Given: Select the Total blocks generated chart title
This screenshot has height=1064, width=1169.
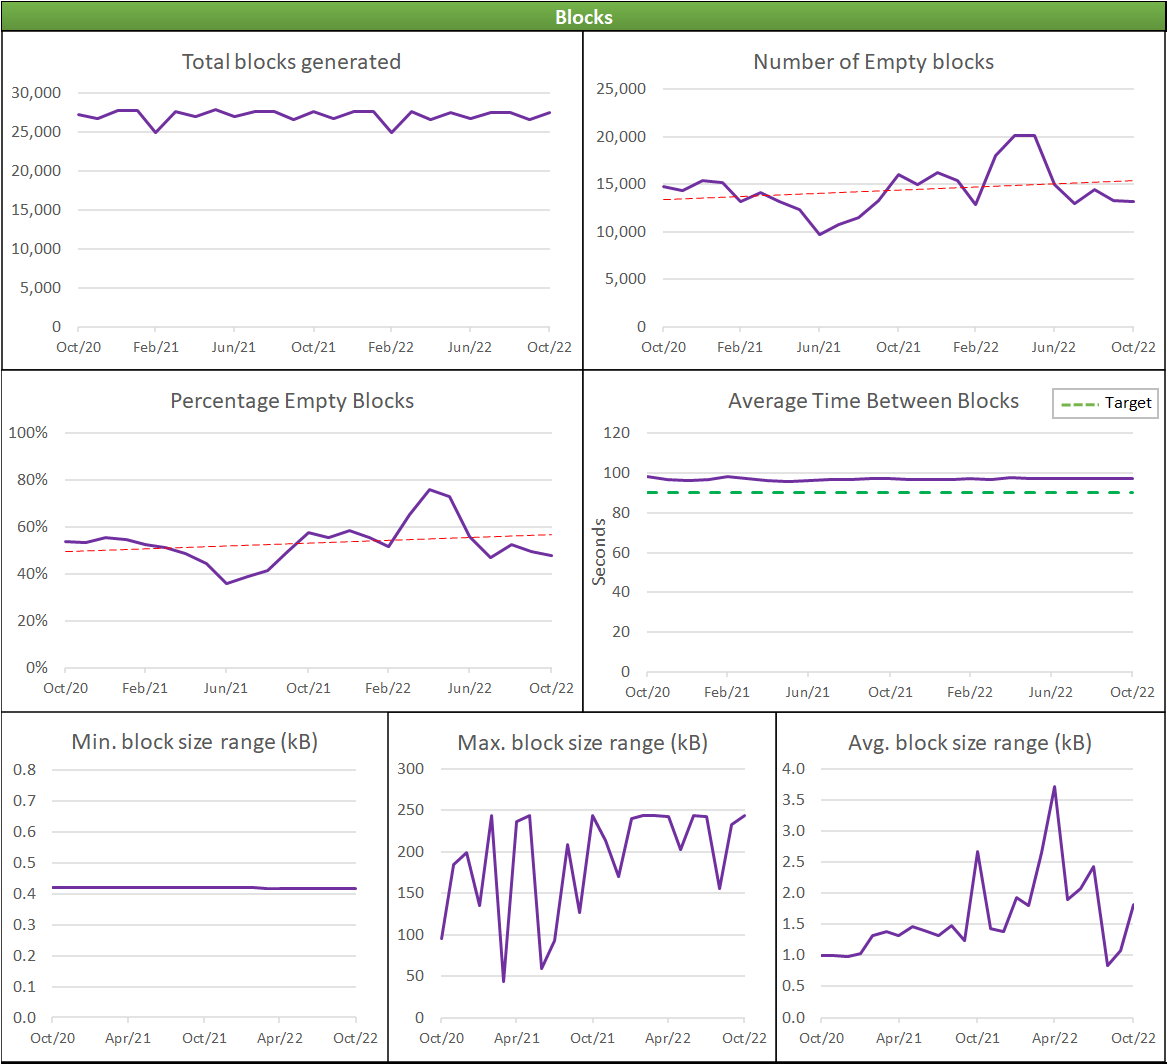Looking at the screenshot, I should 292,62.
